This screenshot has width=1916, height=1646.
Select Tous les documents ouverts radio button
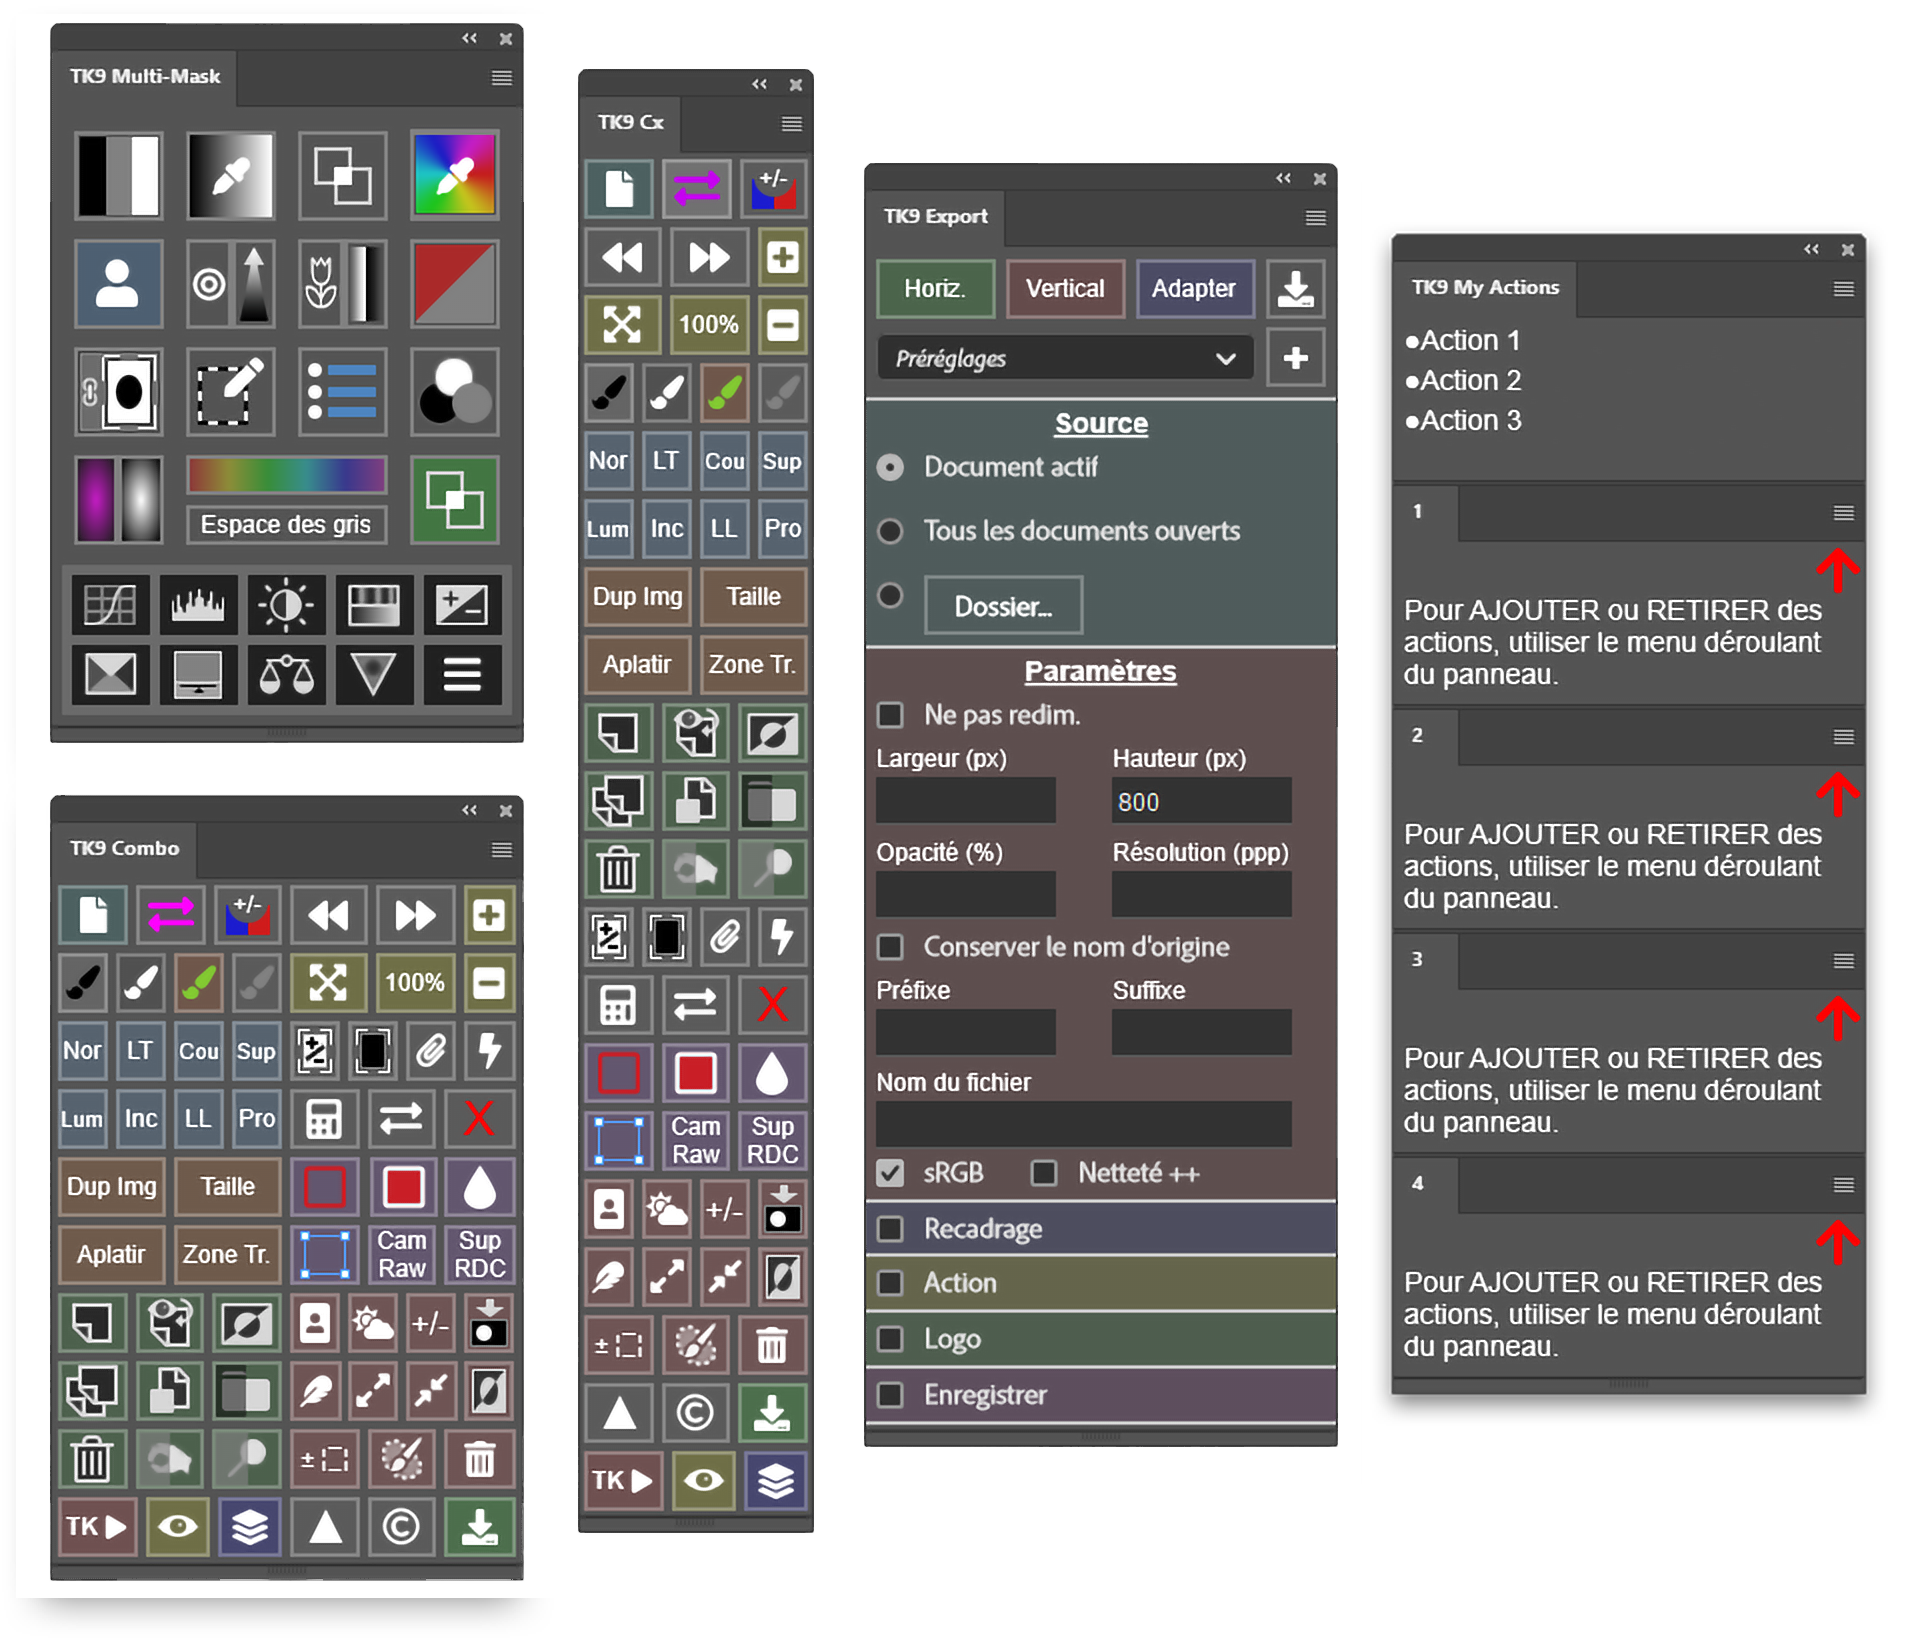coord(890,531)
